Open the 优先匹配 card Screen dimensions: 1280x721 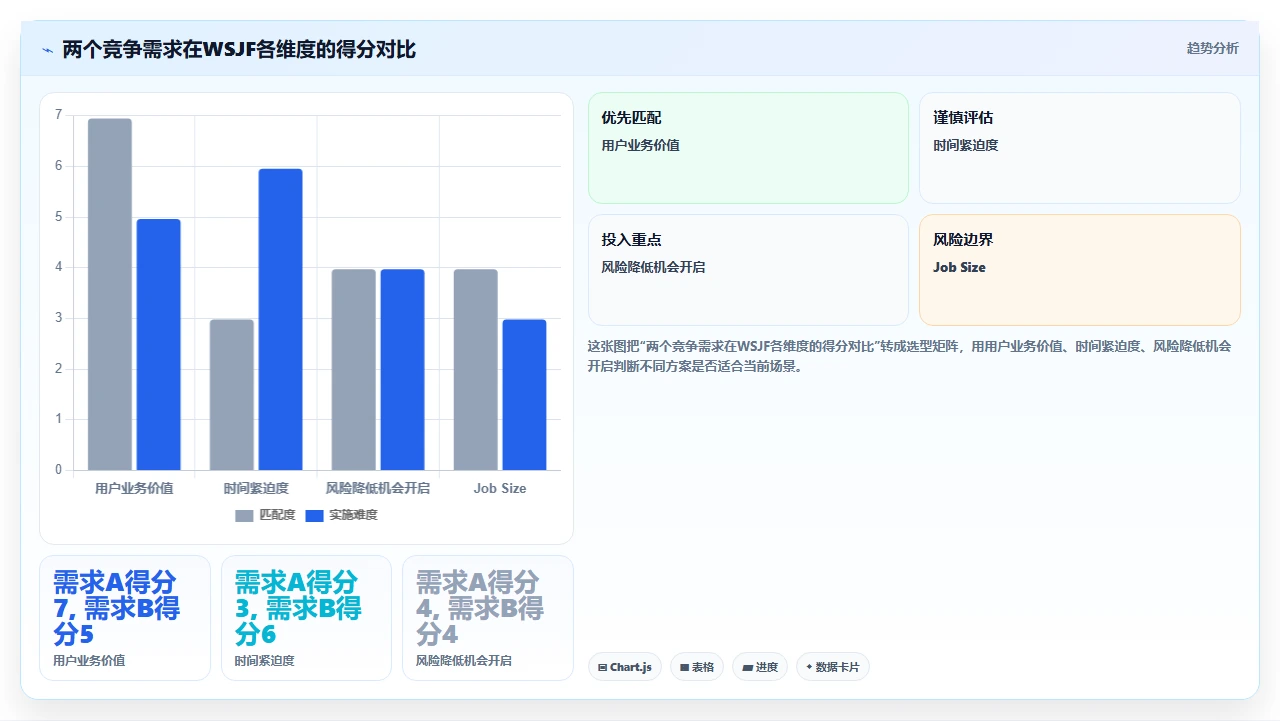[748, 148]
